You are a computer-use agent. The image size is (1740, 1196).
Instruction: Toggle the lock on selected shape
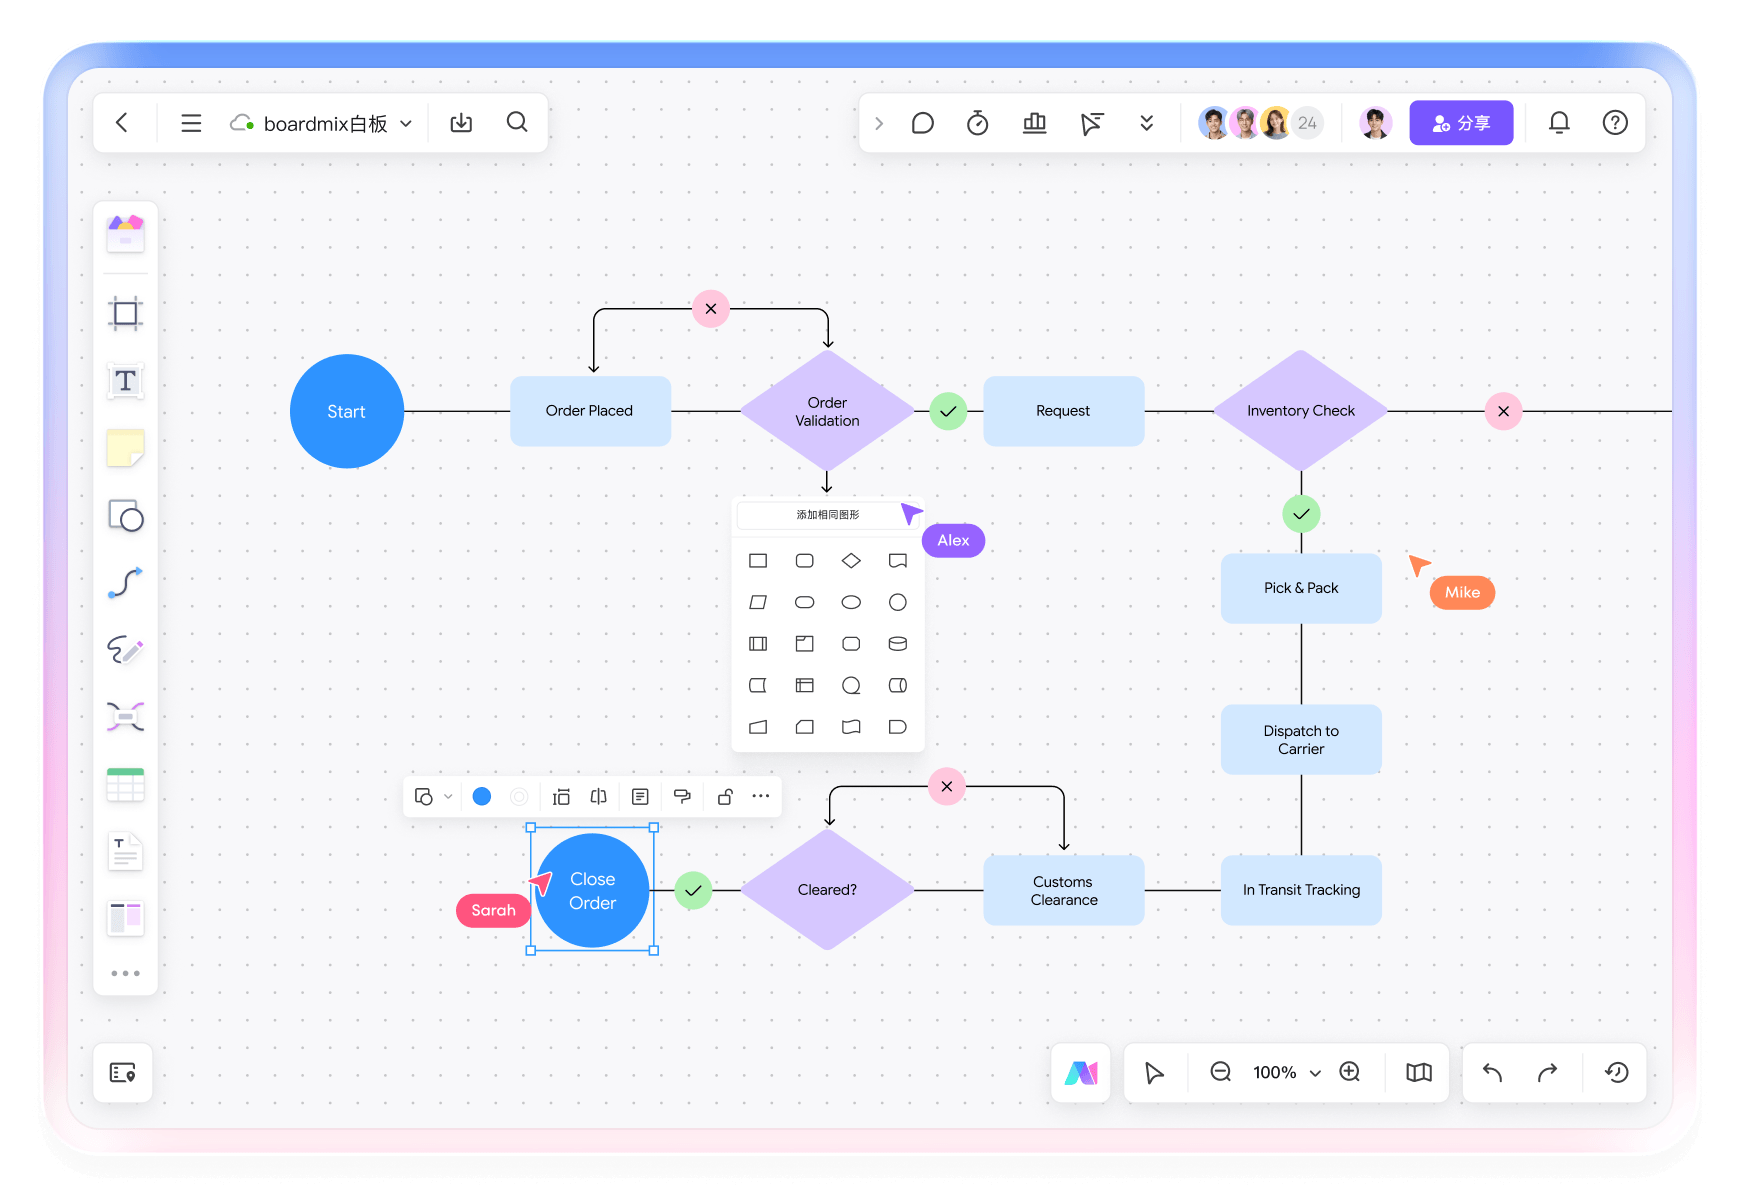point(725,797)
